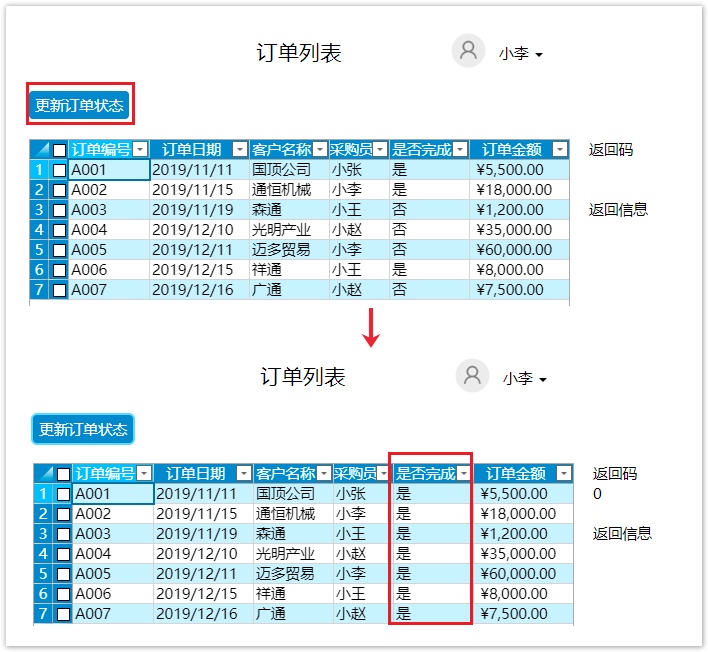Toggle the header select-all checkbox in the upper table

point(59,150)
